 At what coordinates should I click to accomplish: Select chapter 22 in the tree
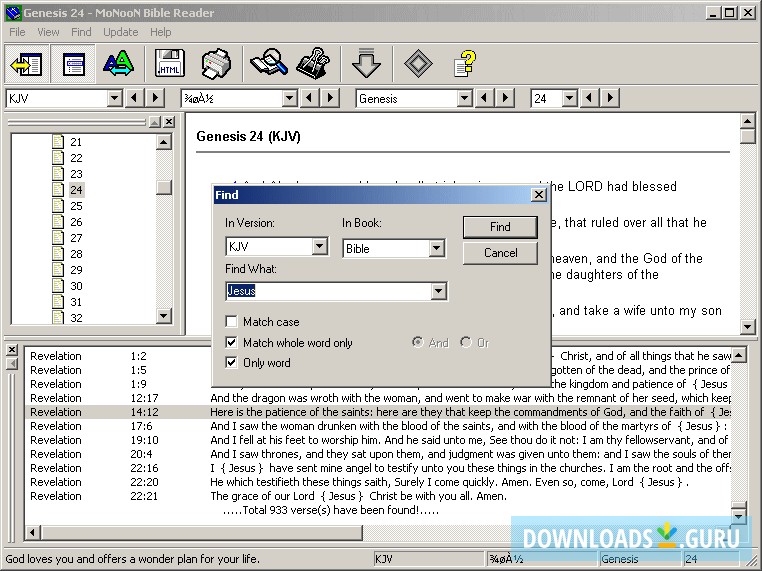(76, 157)
